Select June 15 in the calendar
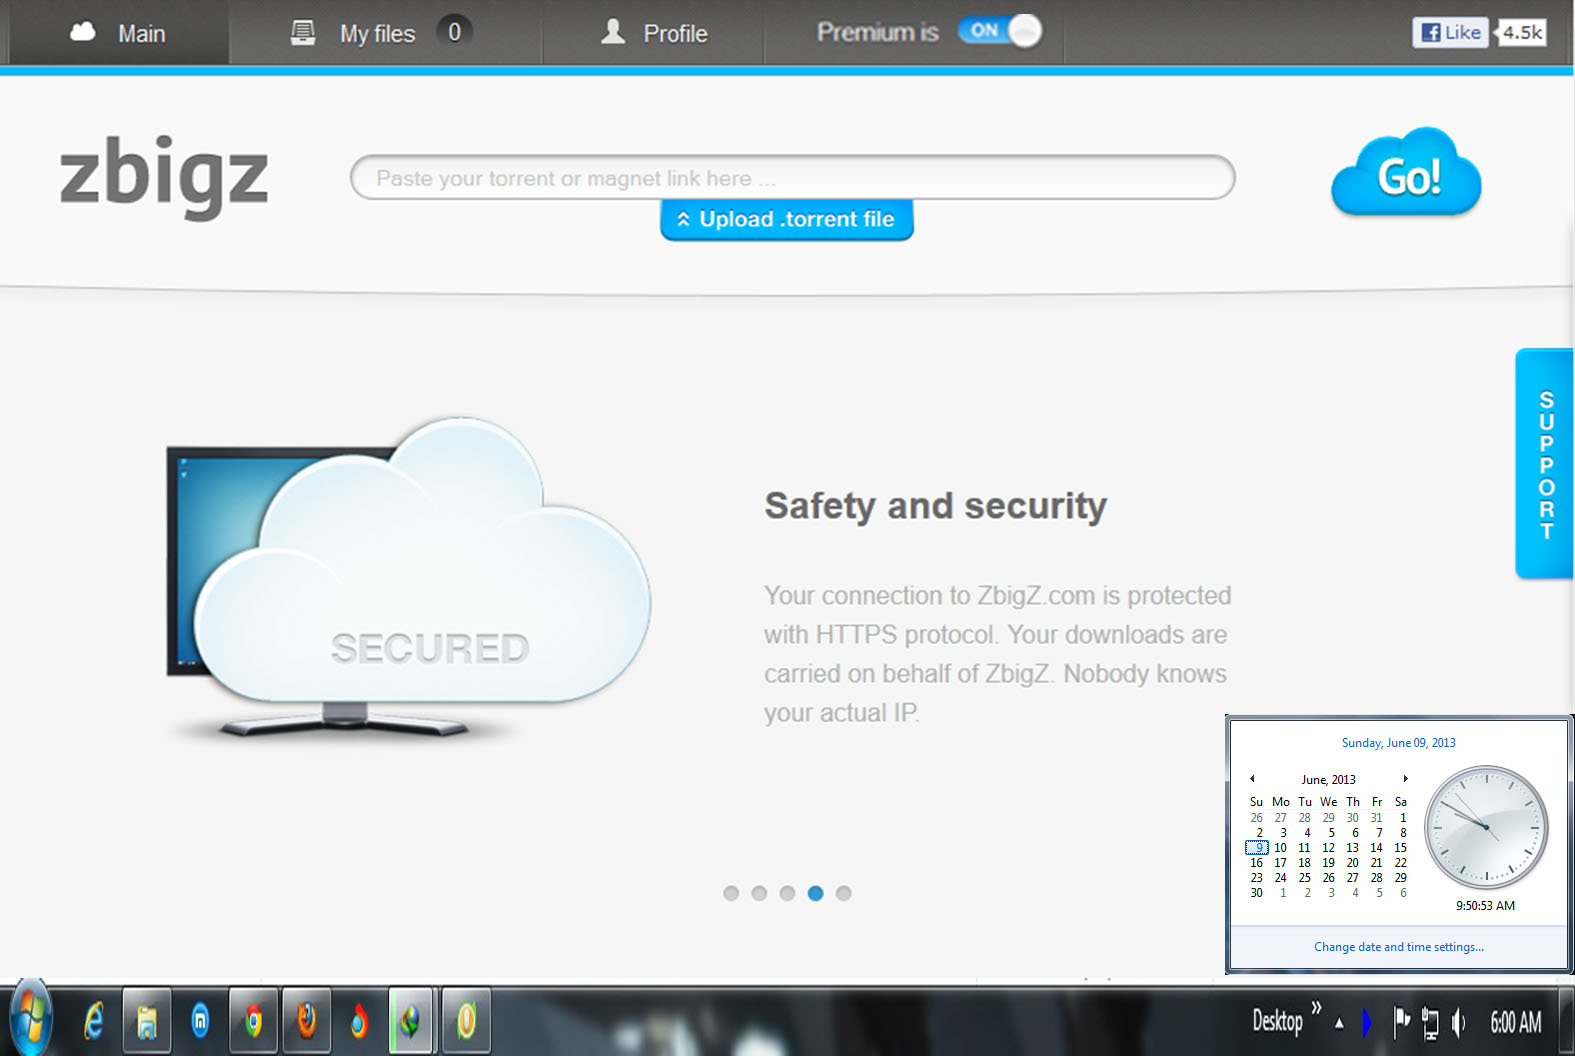1575x1056 pixels. tap(1400, 847)
